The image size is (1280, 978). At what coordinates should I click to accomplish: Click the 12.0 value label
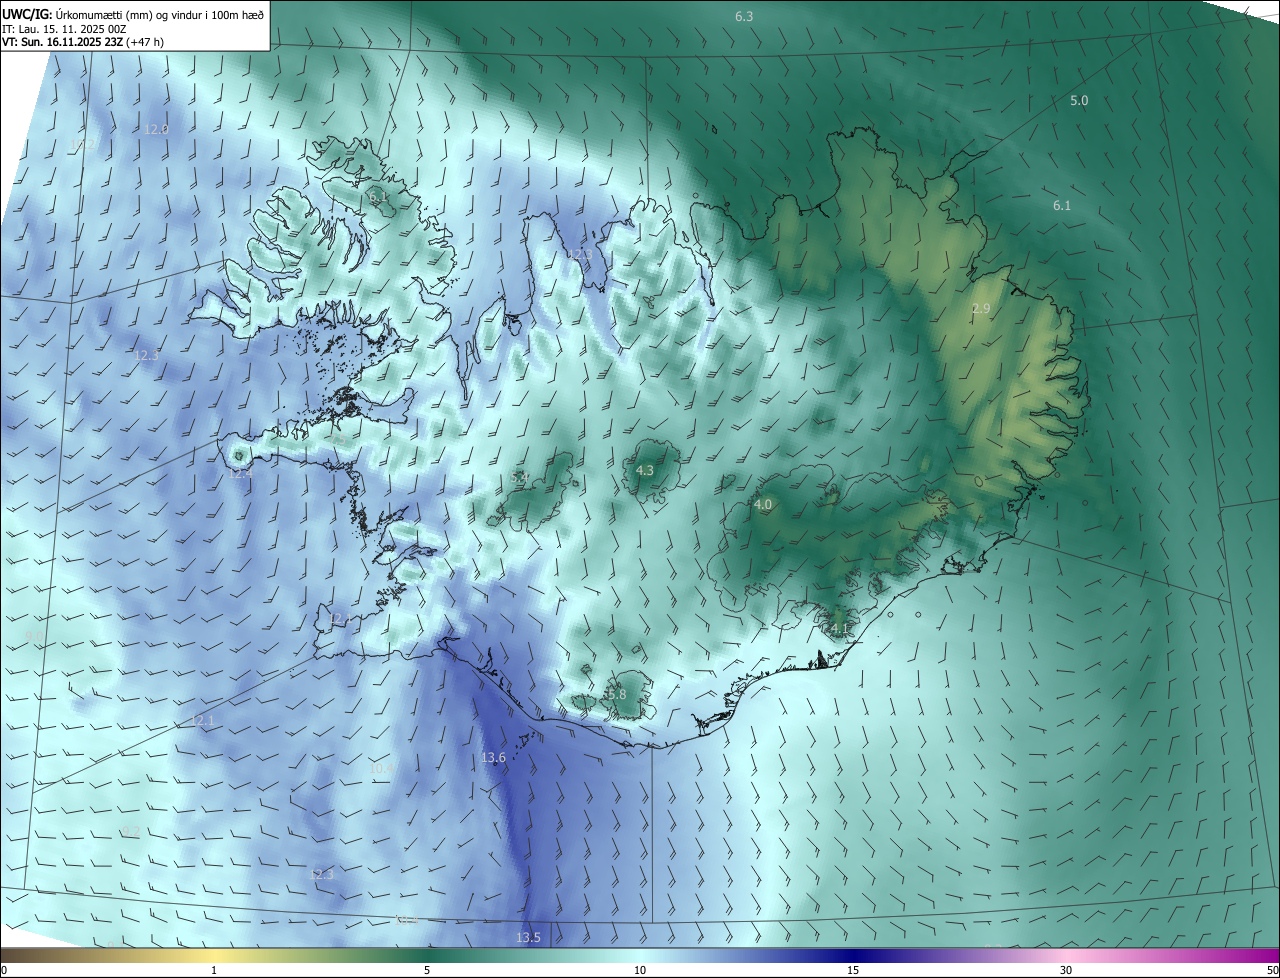[x=156, y=130]
